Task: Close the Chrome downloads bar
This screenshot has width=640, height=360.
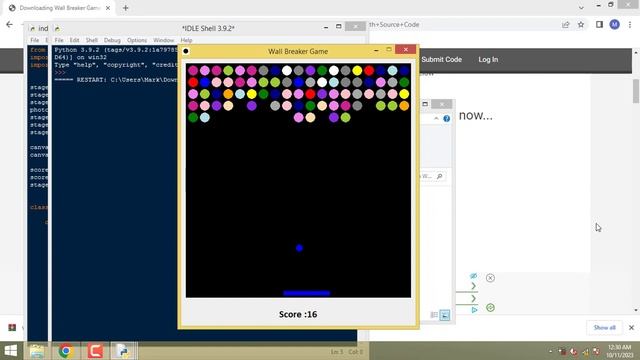Action: [631, 327]
